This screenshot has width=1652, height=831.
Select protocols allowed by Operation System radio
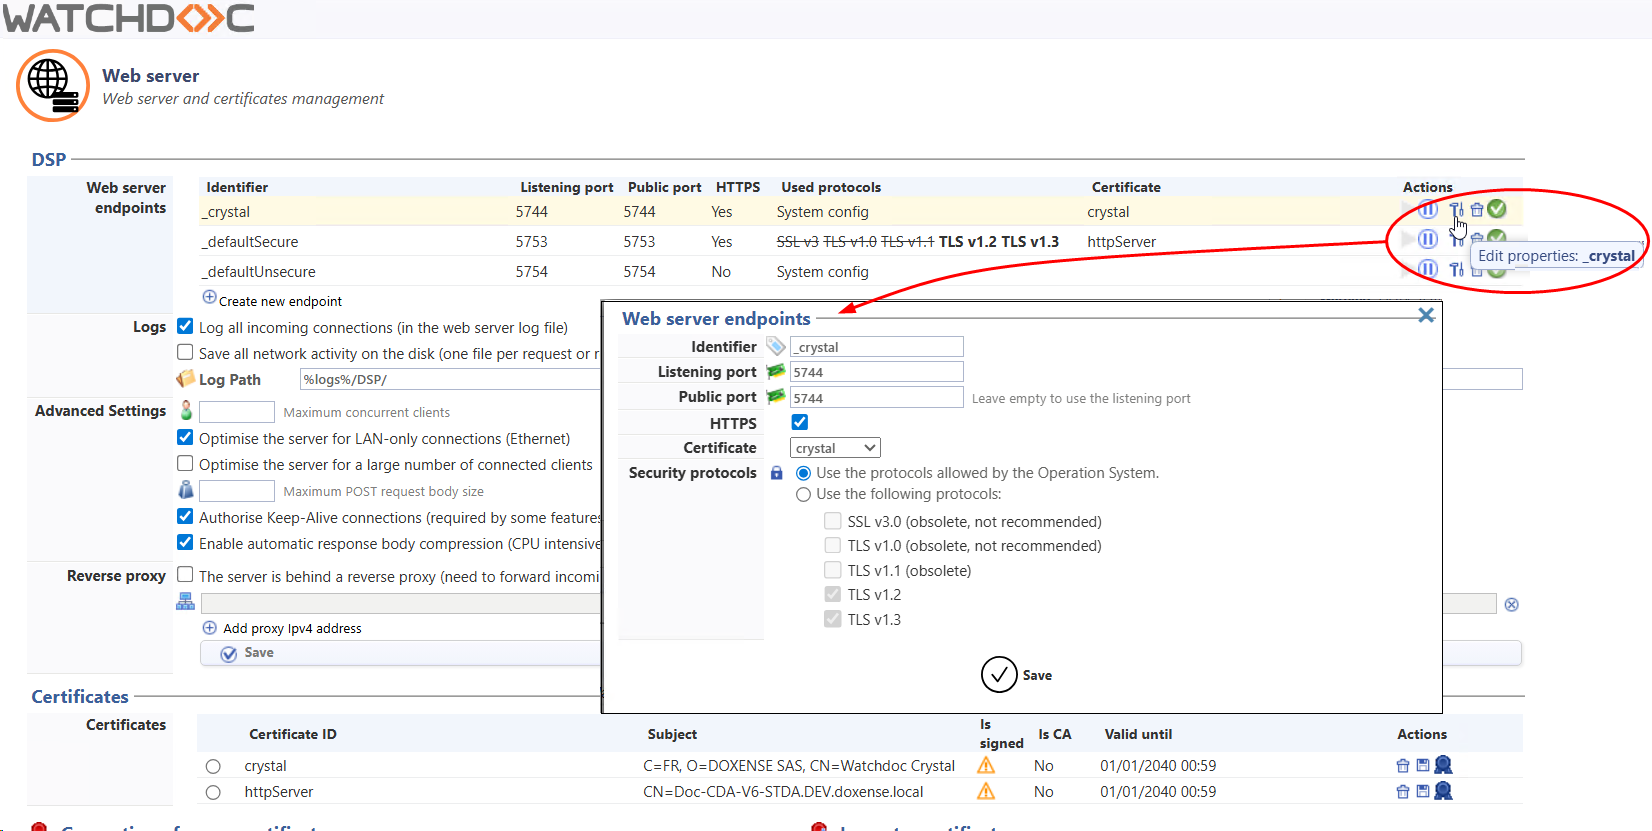click(x=803, y=473)
